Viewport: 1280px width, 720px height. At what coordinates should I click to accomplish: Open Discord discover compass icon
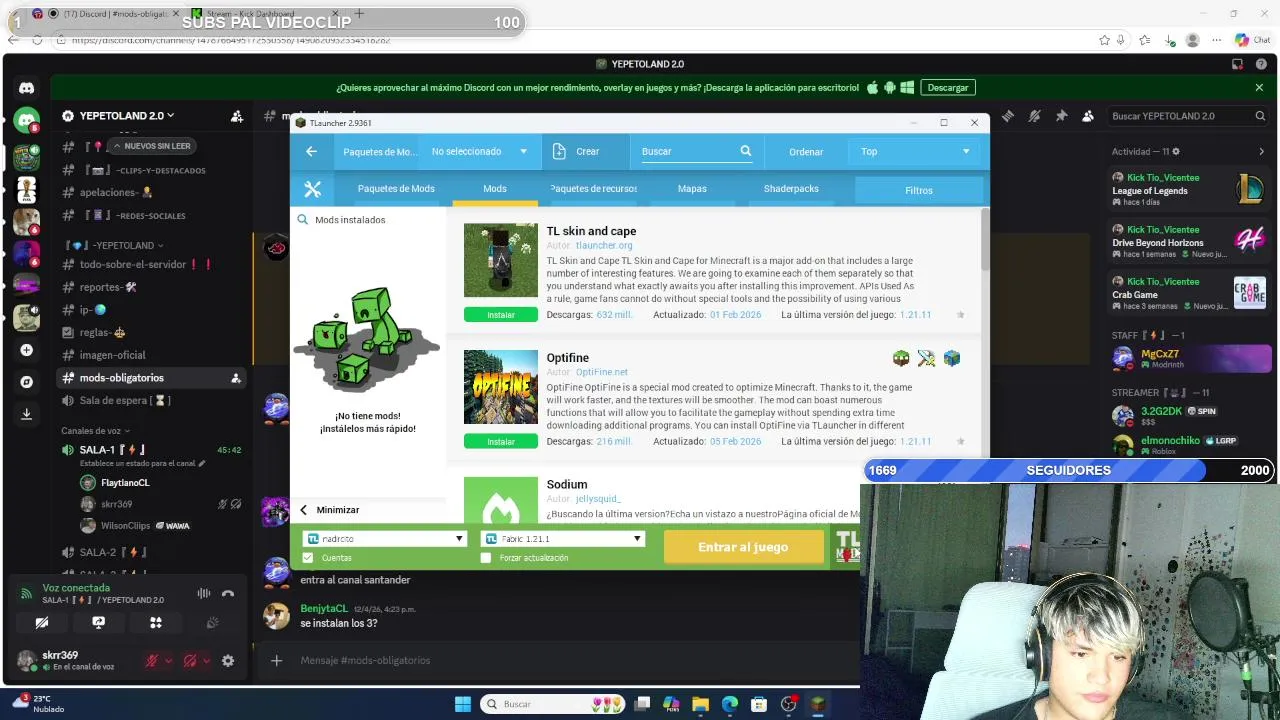coord(26,382)
